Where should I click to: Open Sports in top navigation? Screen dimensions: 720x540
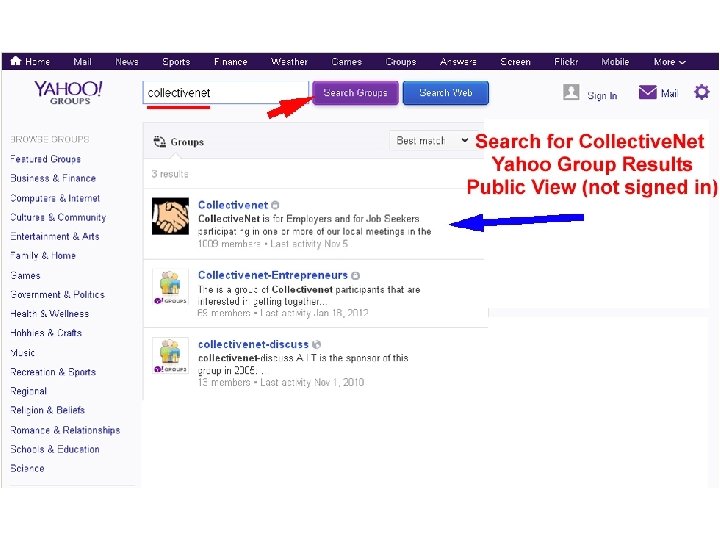click(x=176, y=62)
